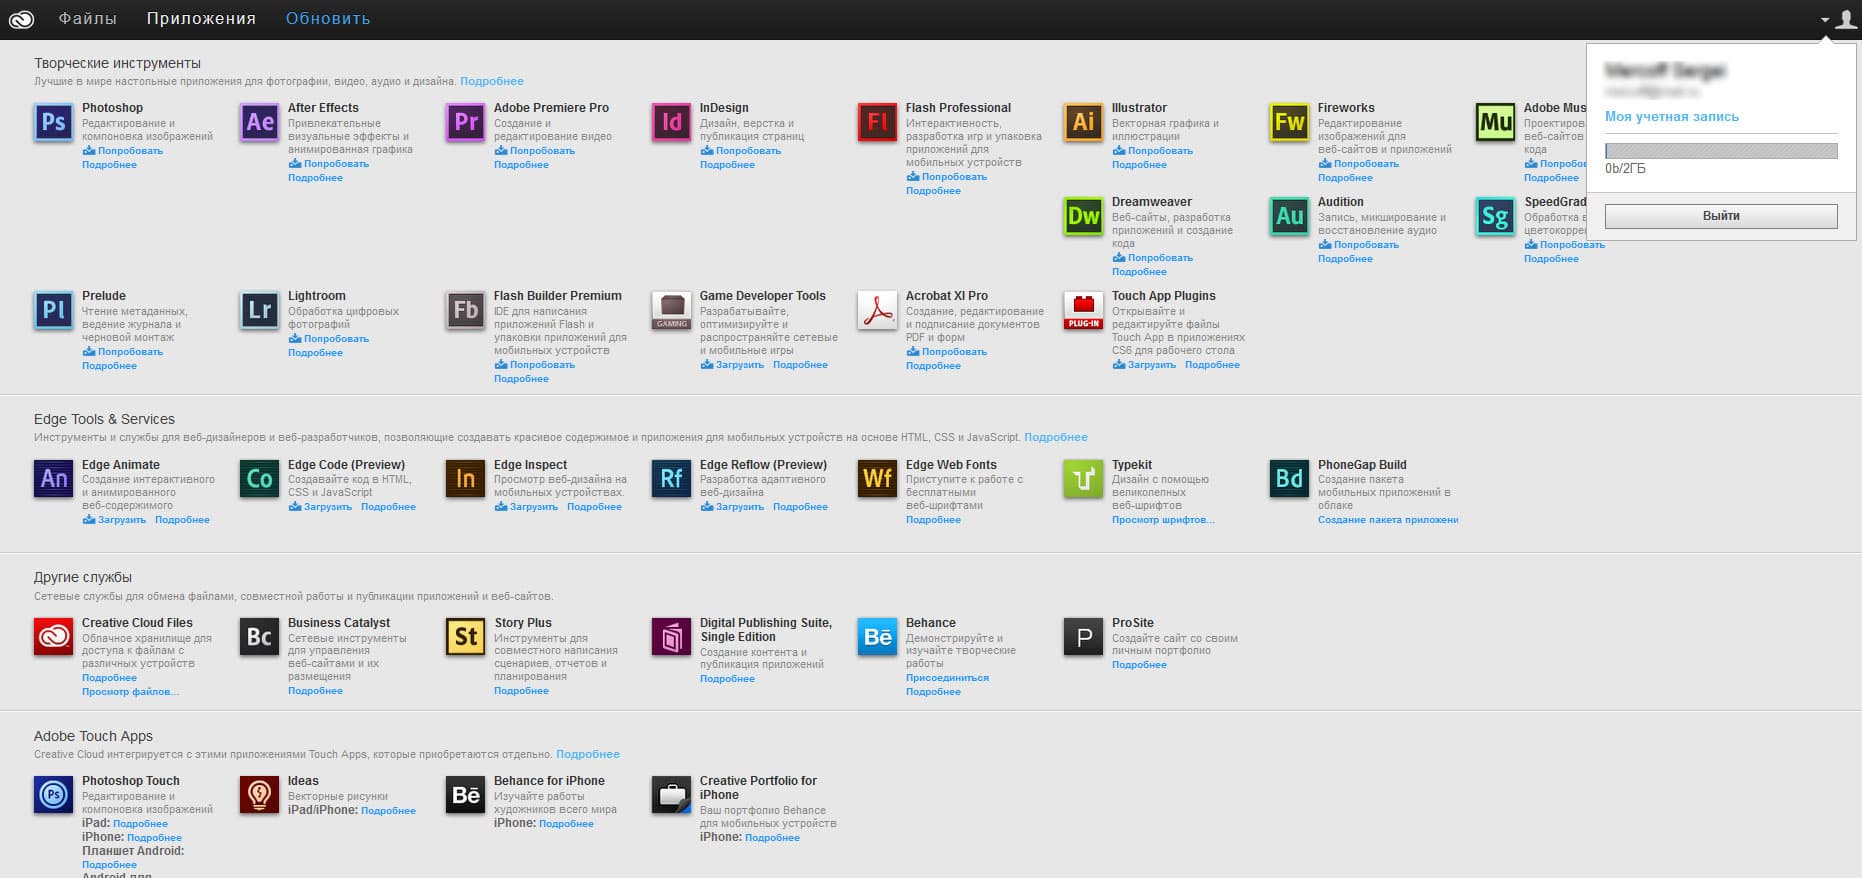Screen dimensions: 1862x878
Task: Click the Edge Tools & Services heading
Action: point(104,420)
